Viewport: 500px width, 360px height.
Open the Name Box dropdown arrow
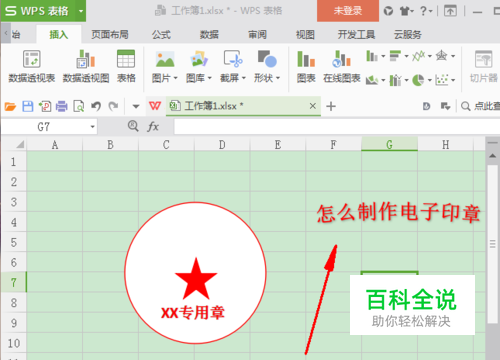pos(92,127)
